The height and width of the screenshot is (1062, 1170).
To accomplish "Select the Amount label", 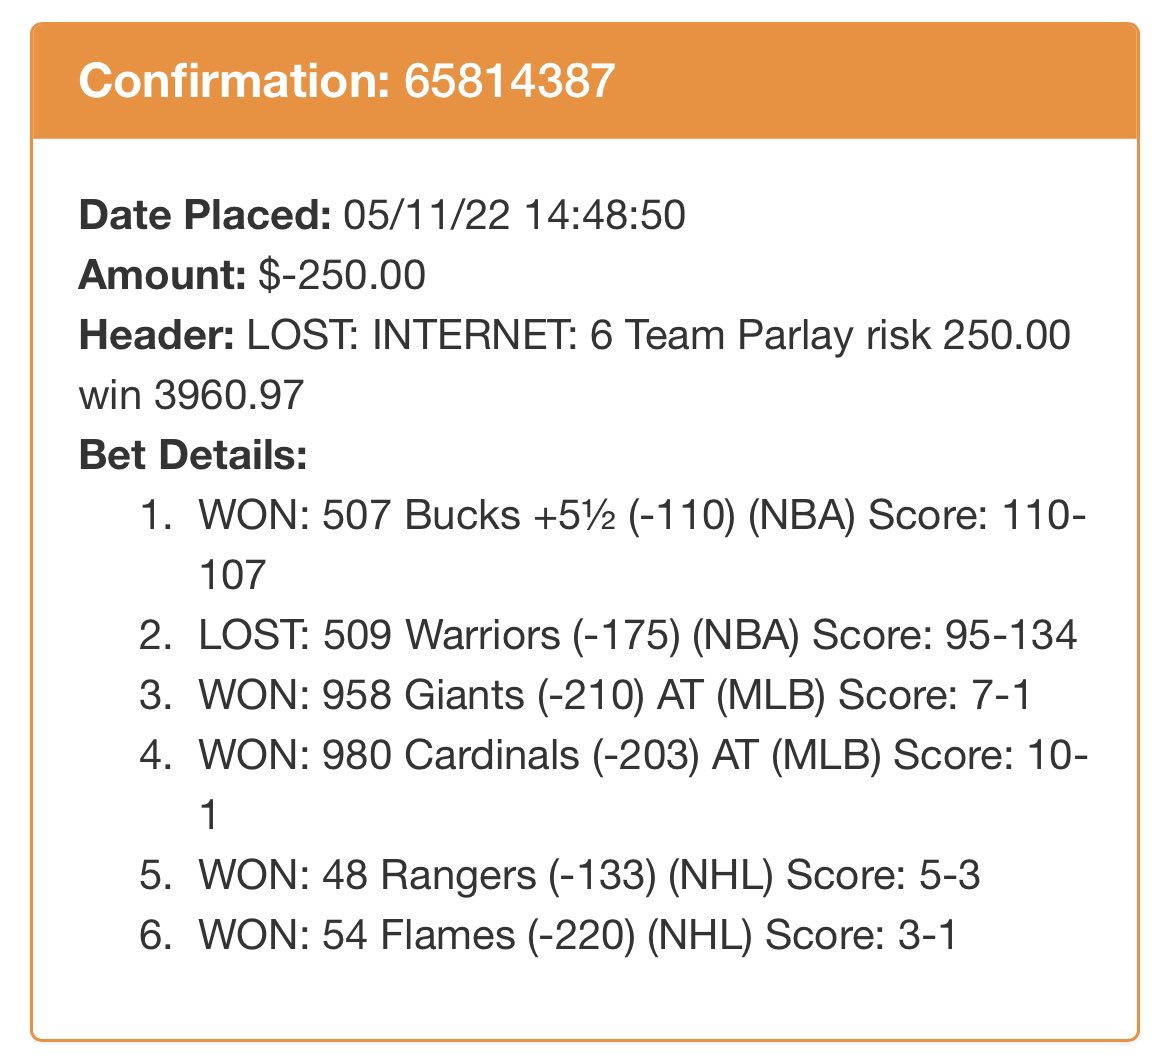I will pos(162,275).
